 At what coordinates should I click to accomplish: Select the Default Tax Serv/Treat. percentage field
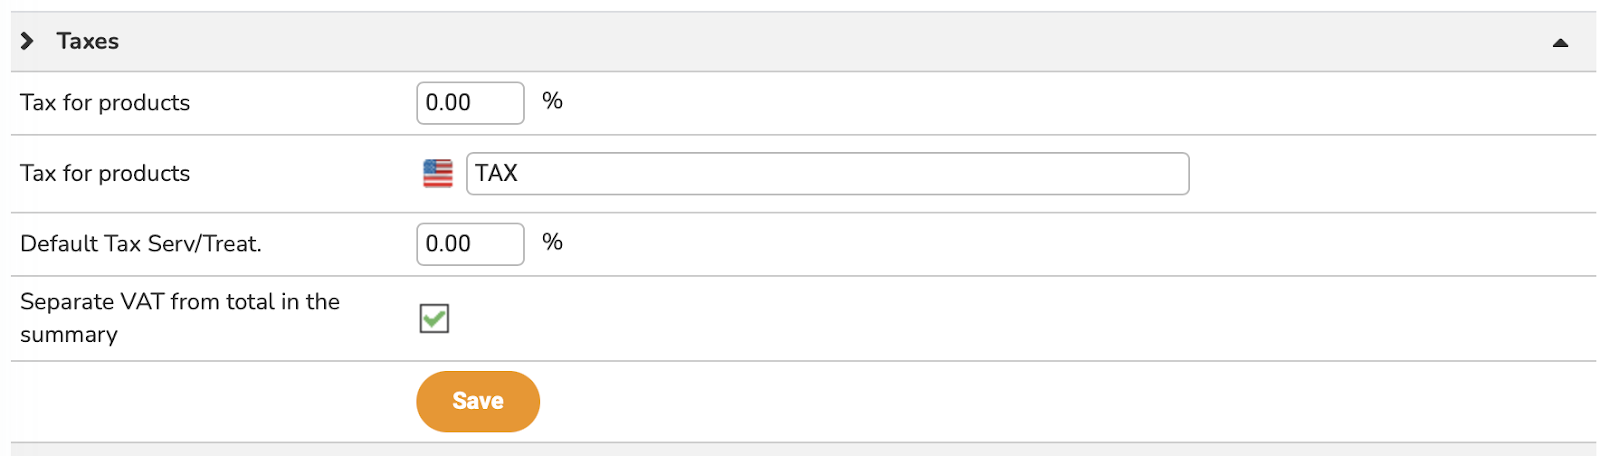(x=470, y=244)
